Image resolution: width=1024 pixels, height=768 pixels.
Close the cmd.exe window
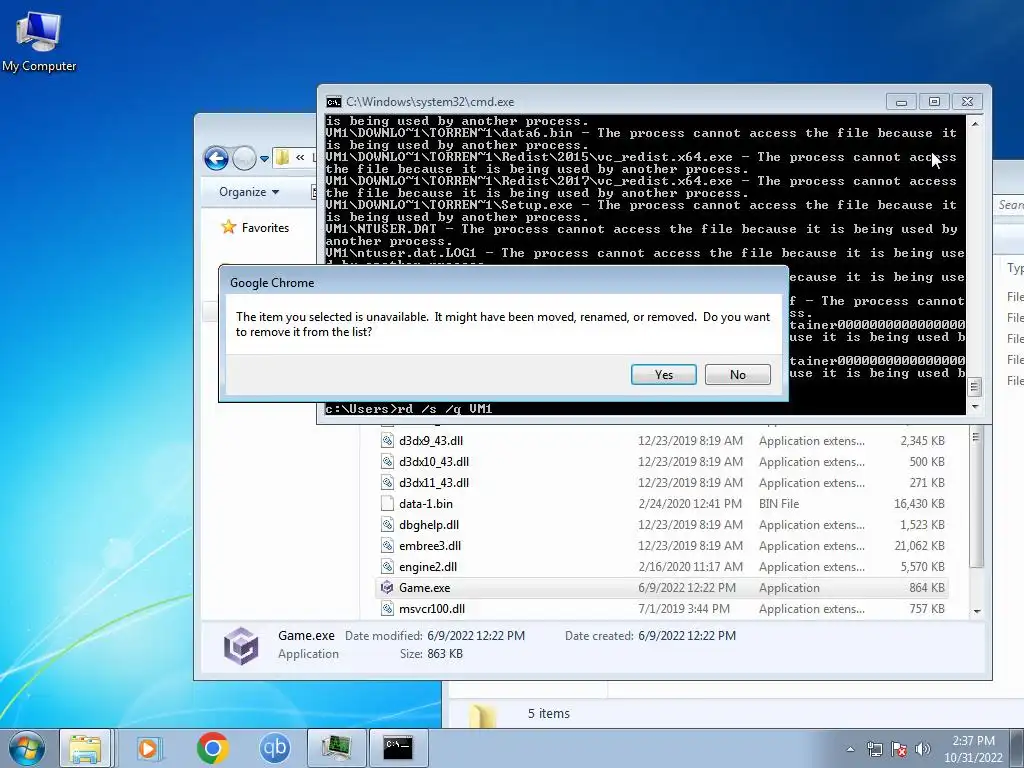pos(967,101)
